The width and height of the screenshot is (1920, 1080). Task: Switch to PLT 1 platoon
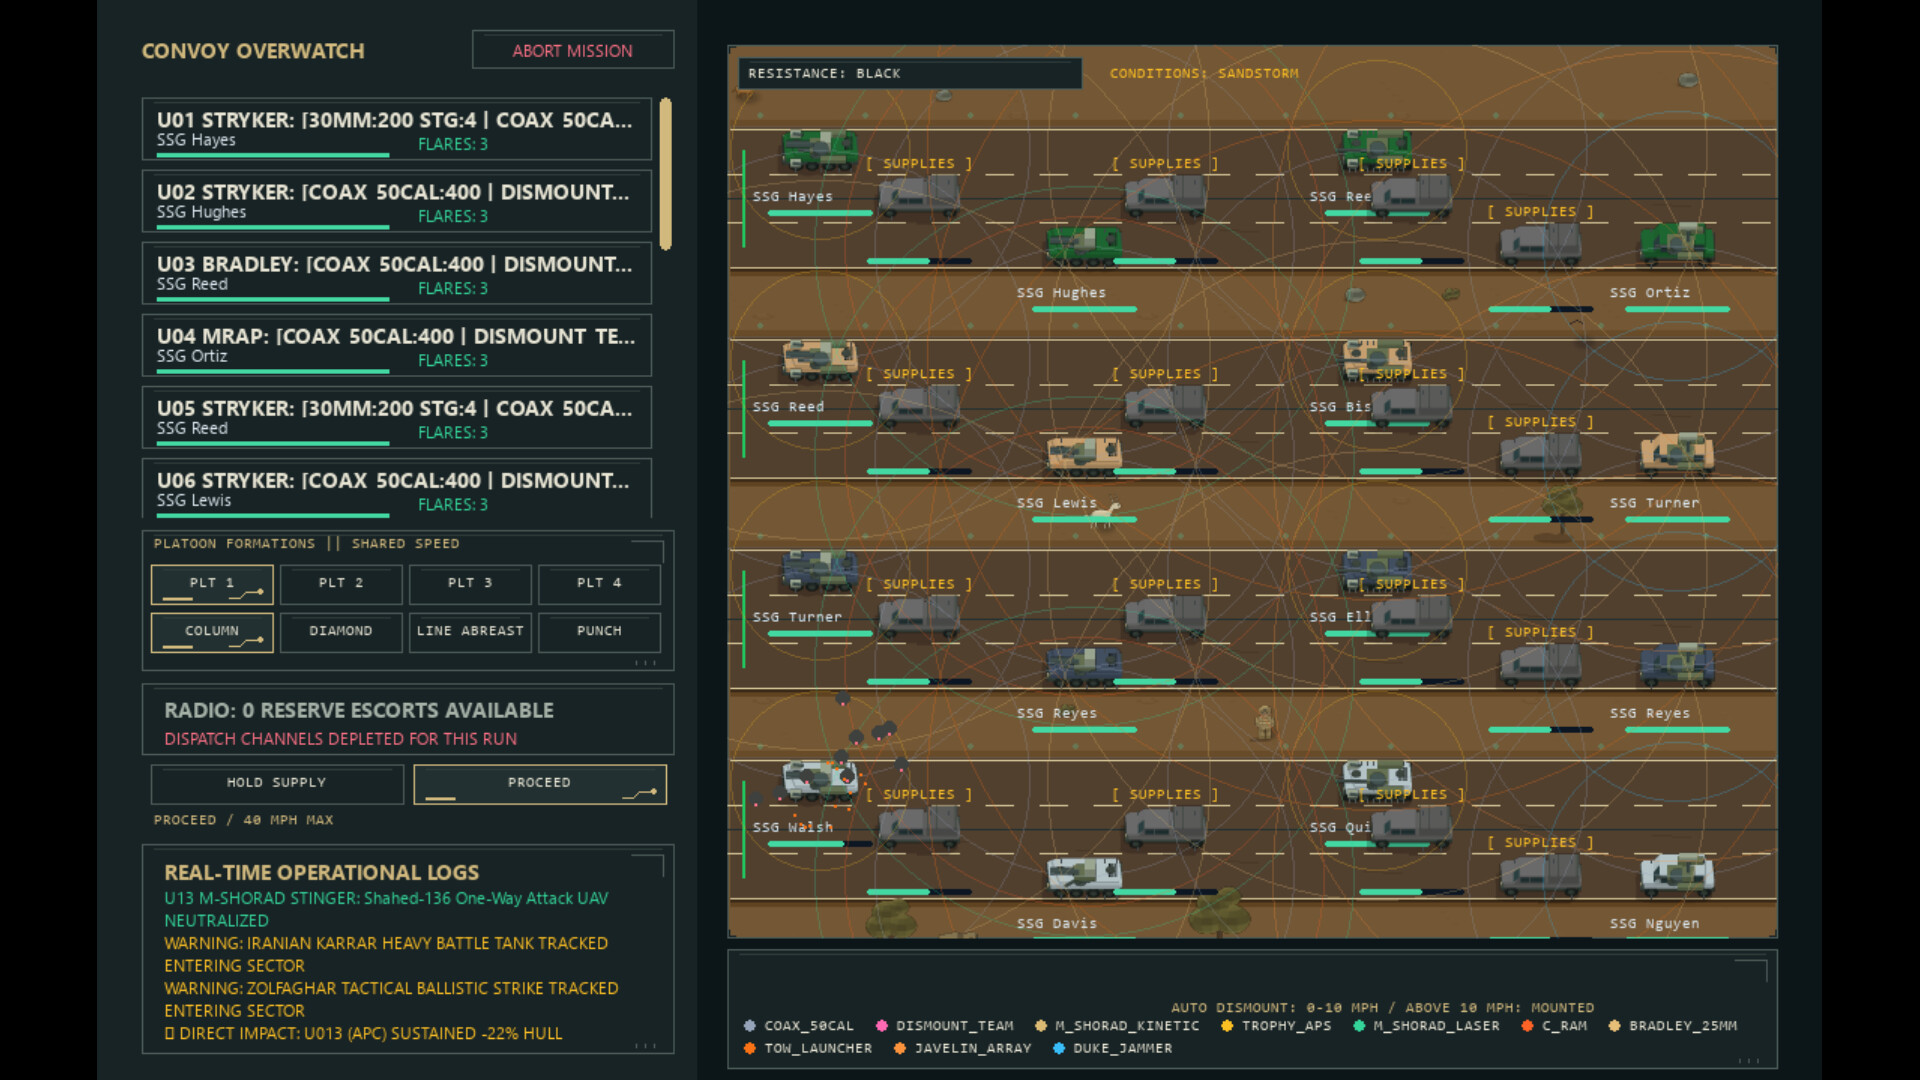212,584
